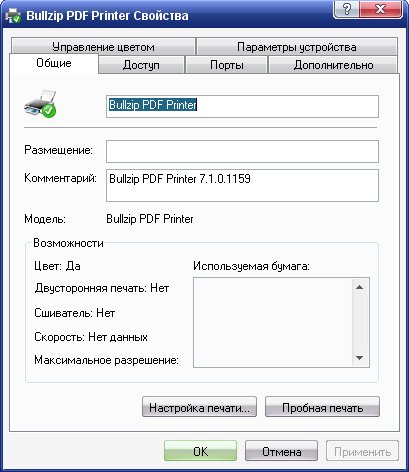Switch to the Доступ tab

click(x=141, y=65)
